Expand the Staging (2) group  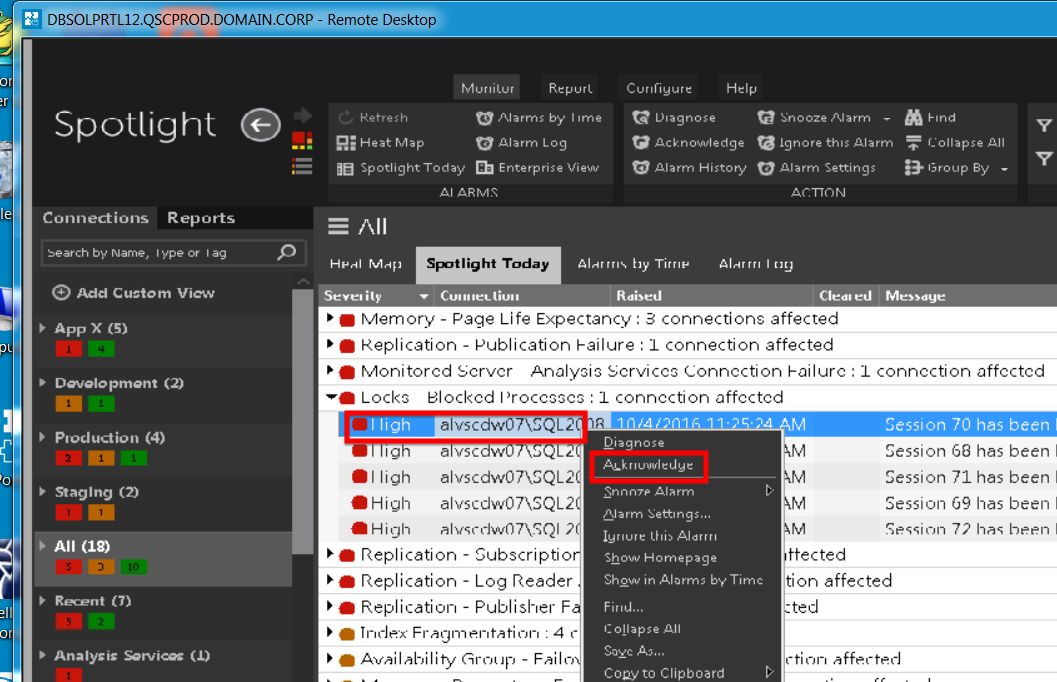click(x=42, y=492)
